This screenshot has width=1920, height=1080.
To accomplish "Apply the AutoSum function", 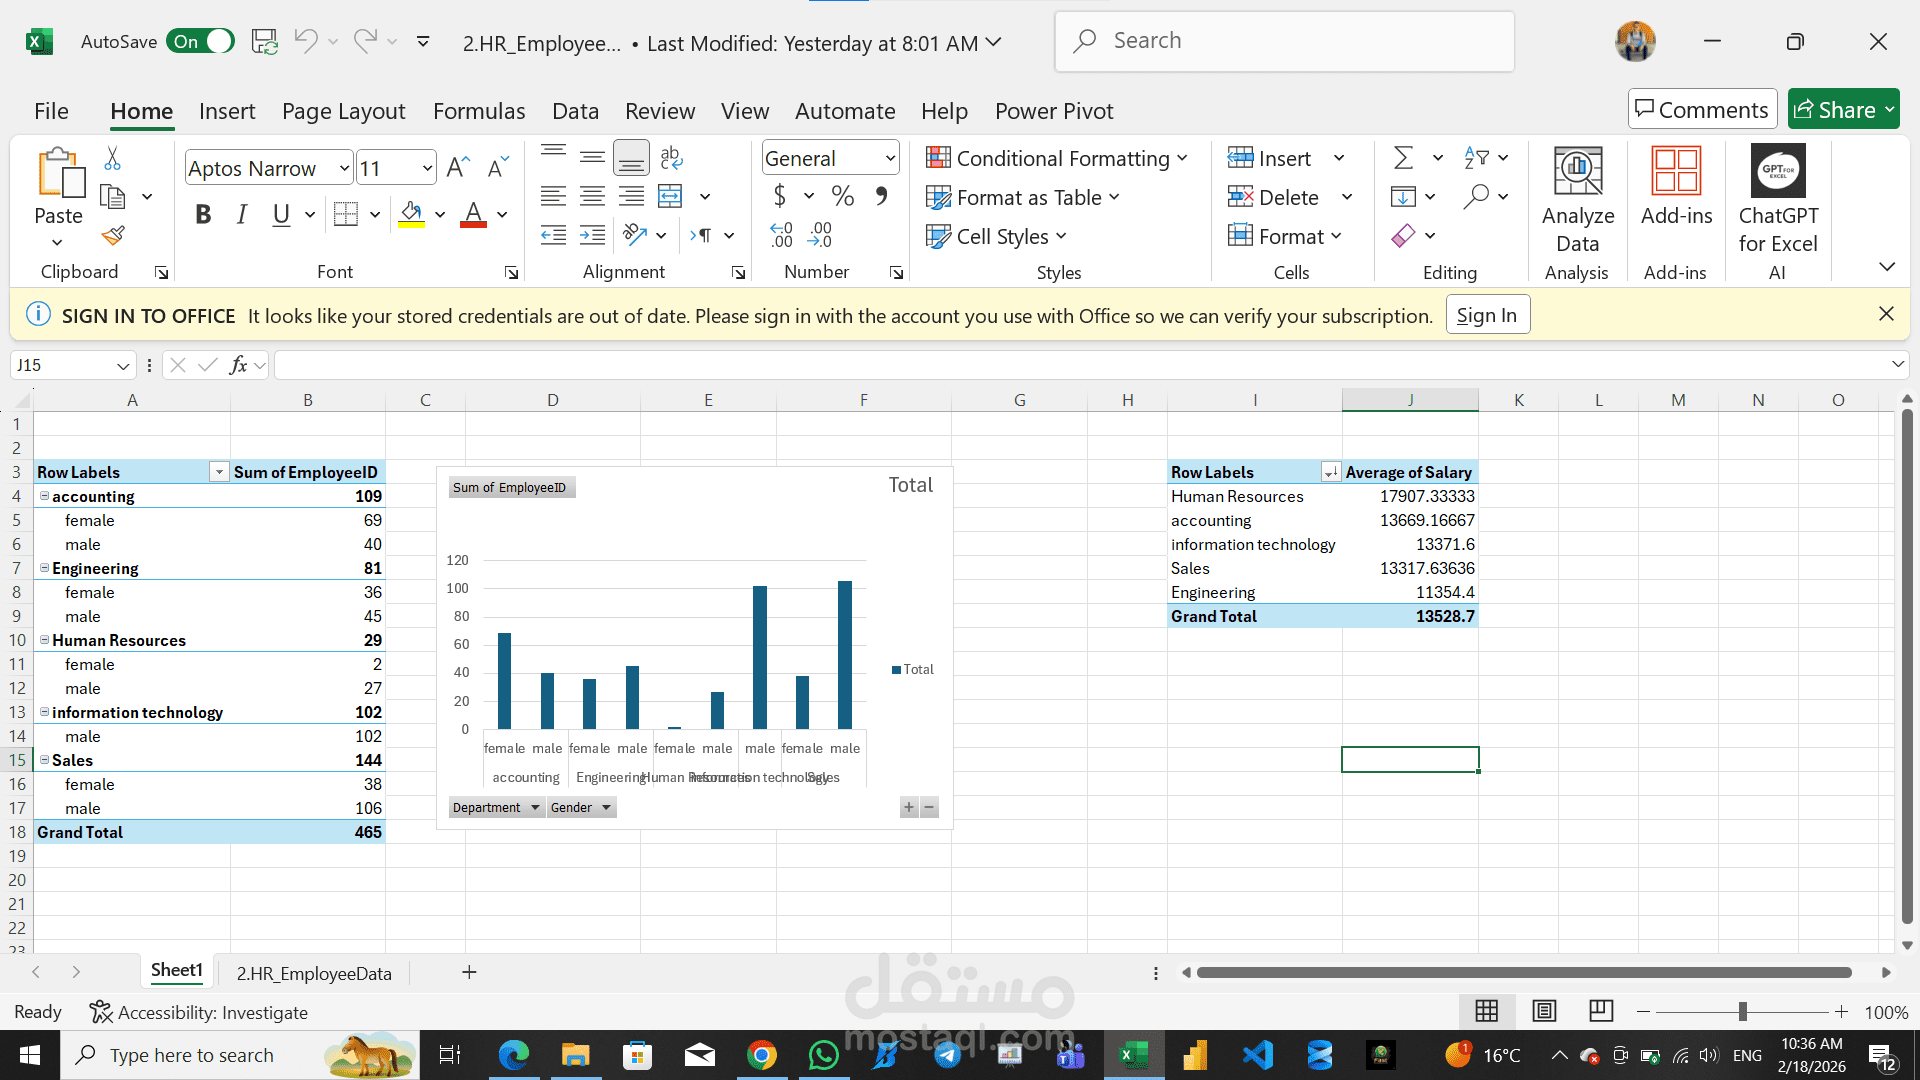I will coord(1405,157).
